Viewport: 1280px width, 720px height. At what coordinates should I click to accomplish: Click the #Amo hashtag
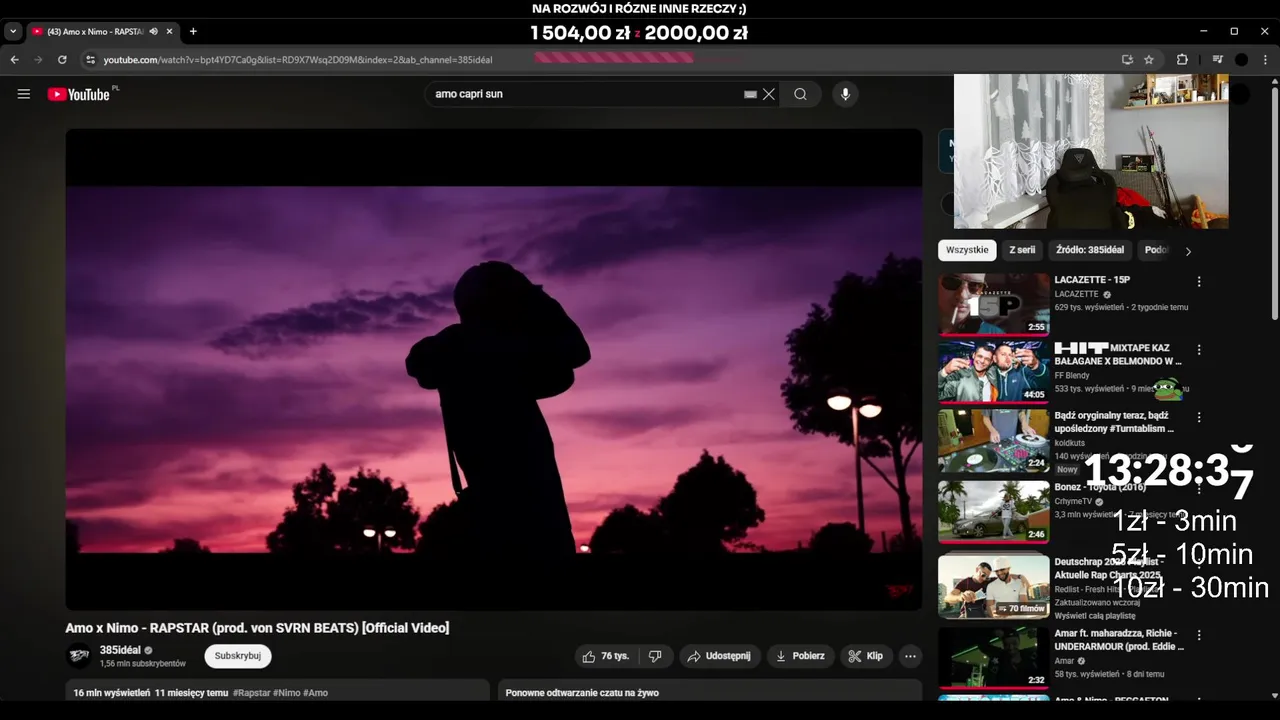[315, 693]
